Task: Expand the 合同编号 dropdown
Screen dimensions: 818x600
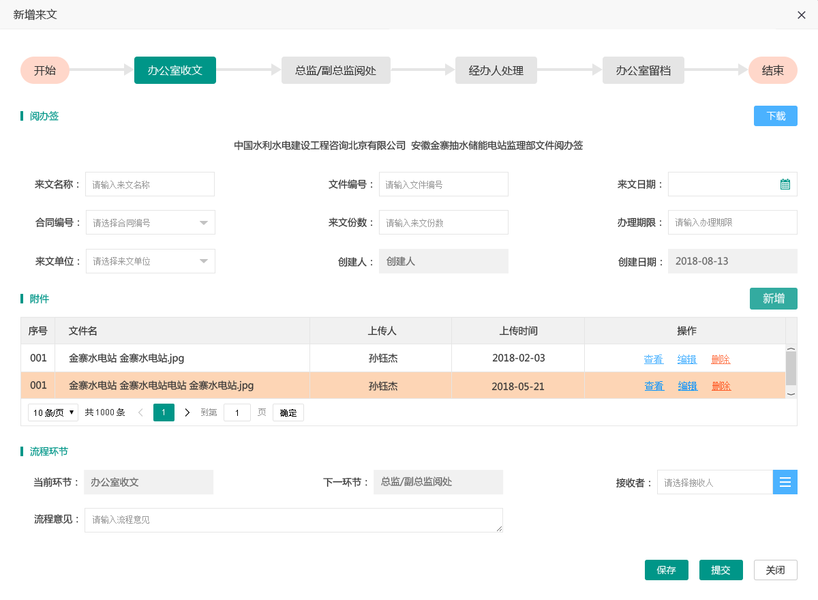Action: [x=203, y=222]
